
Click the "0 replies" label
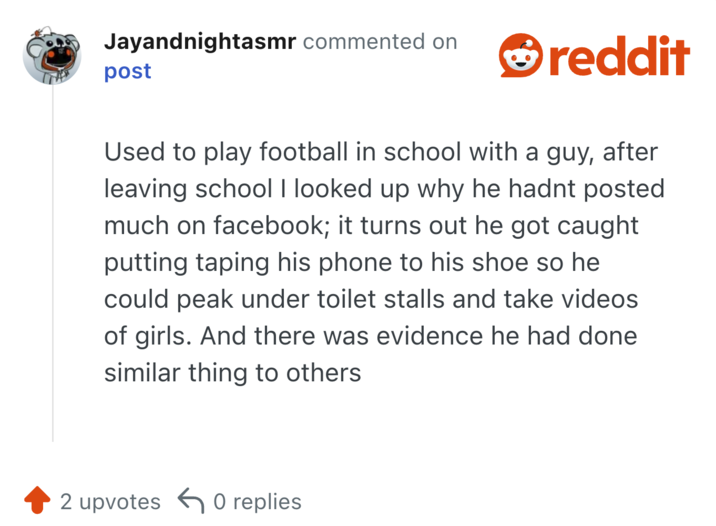(x=257, y=501)
